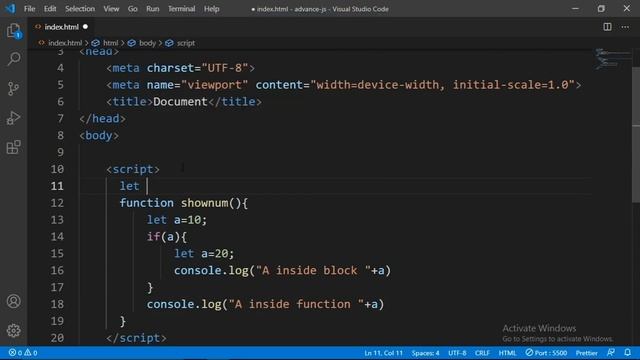The height and width of the screenshot is (360, 640).
Task: Minimize the VS Code window
Action: (575, 9)
